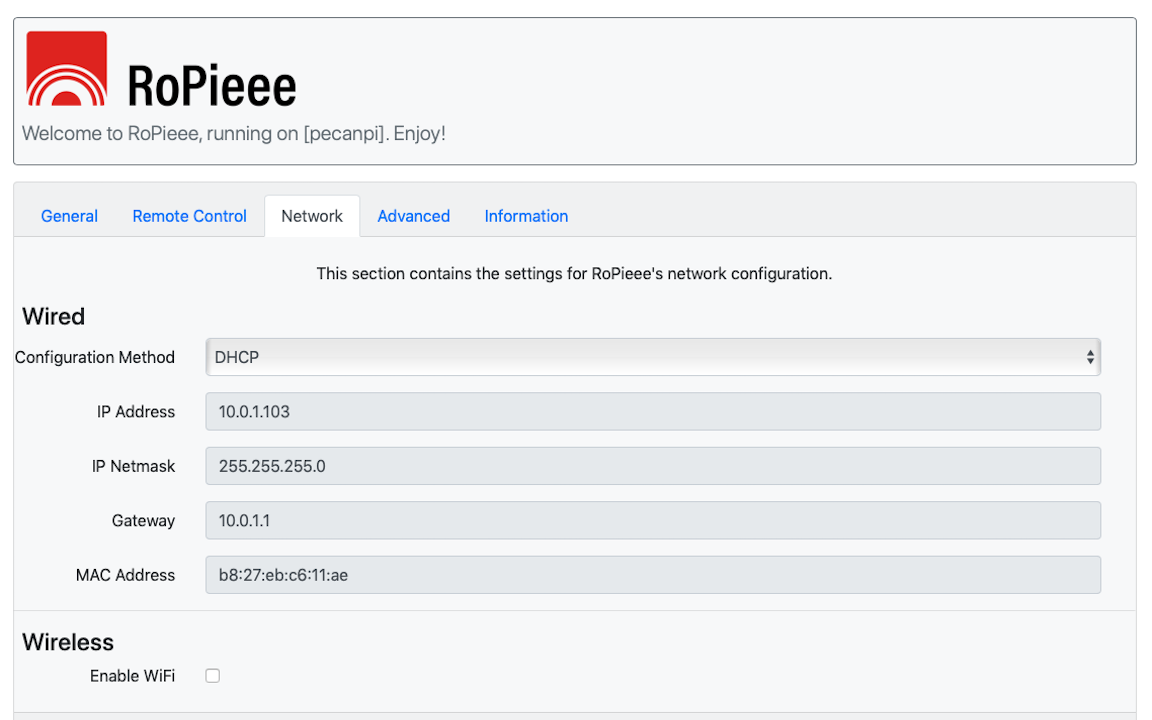Go to the Advanced tab

click(x=413, y=216)
